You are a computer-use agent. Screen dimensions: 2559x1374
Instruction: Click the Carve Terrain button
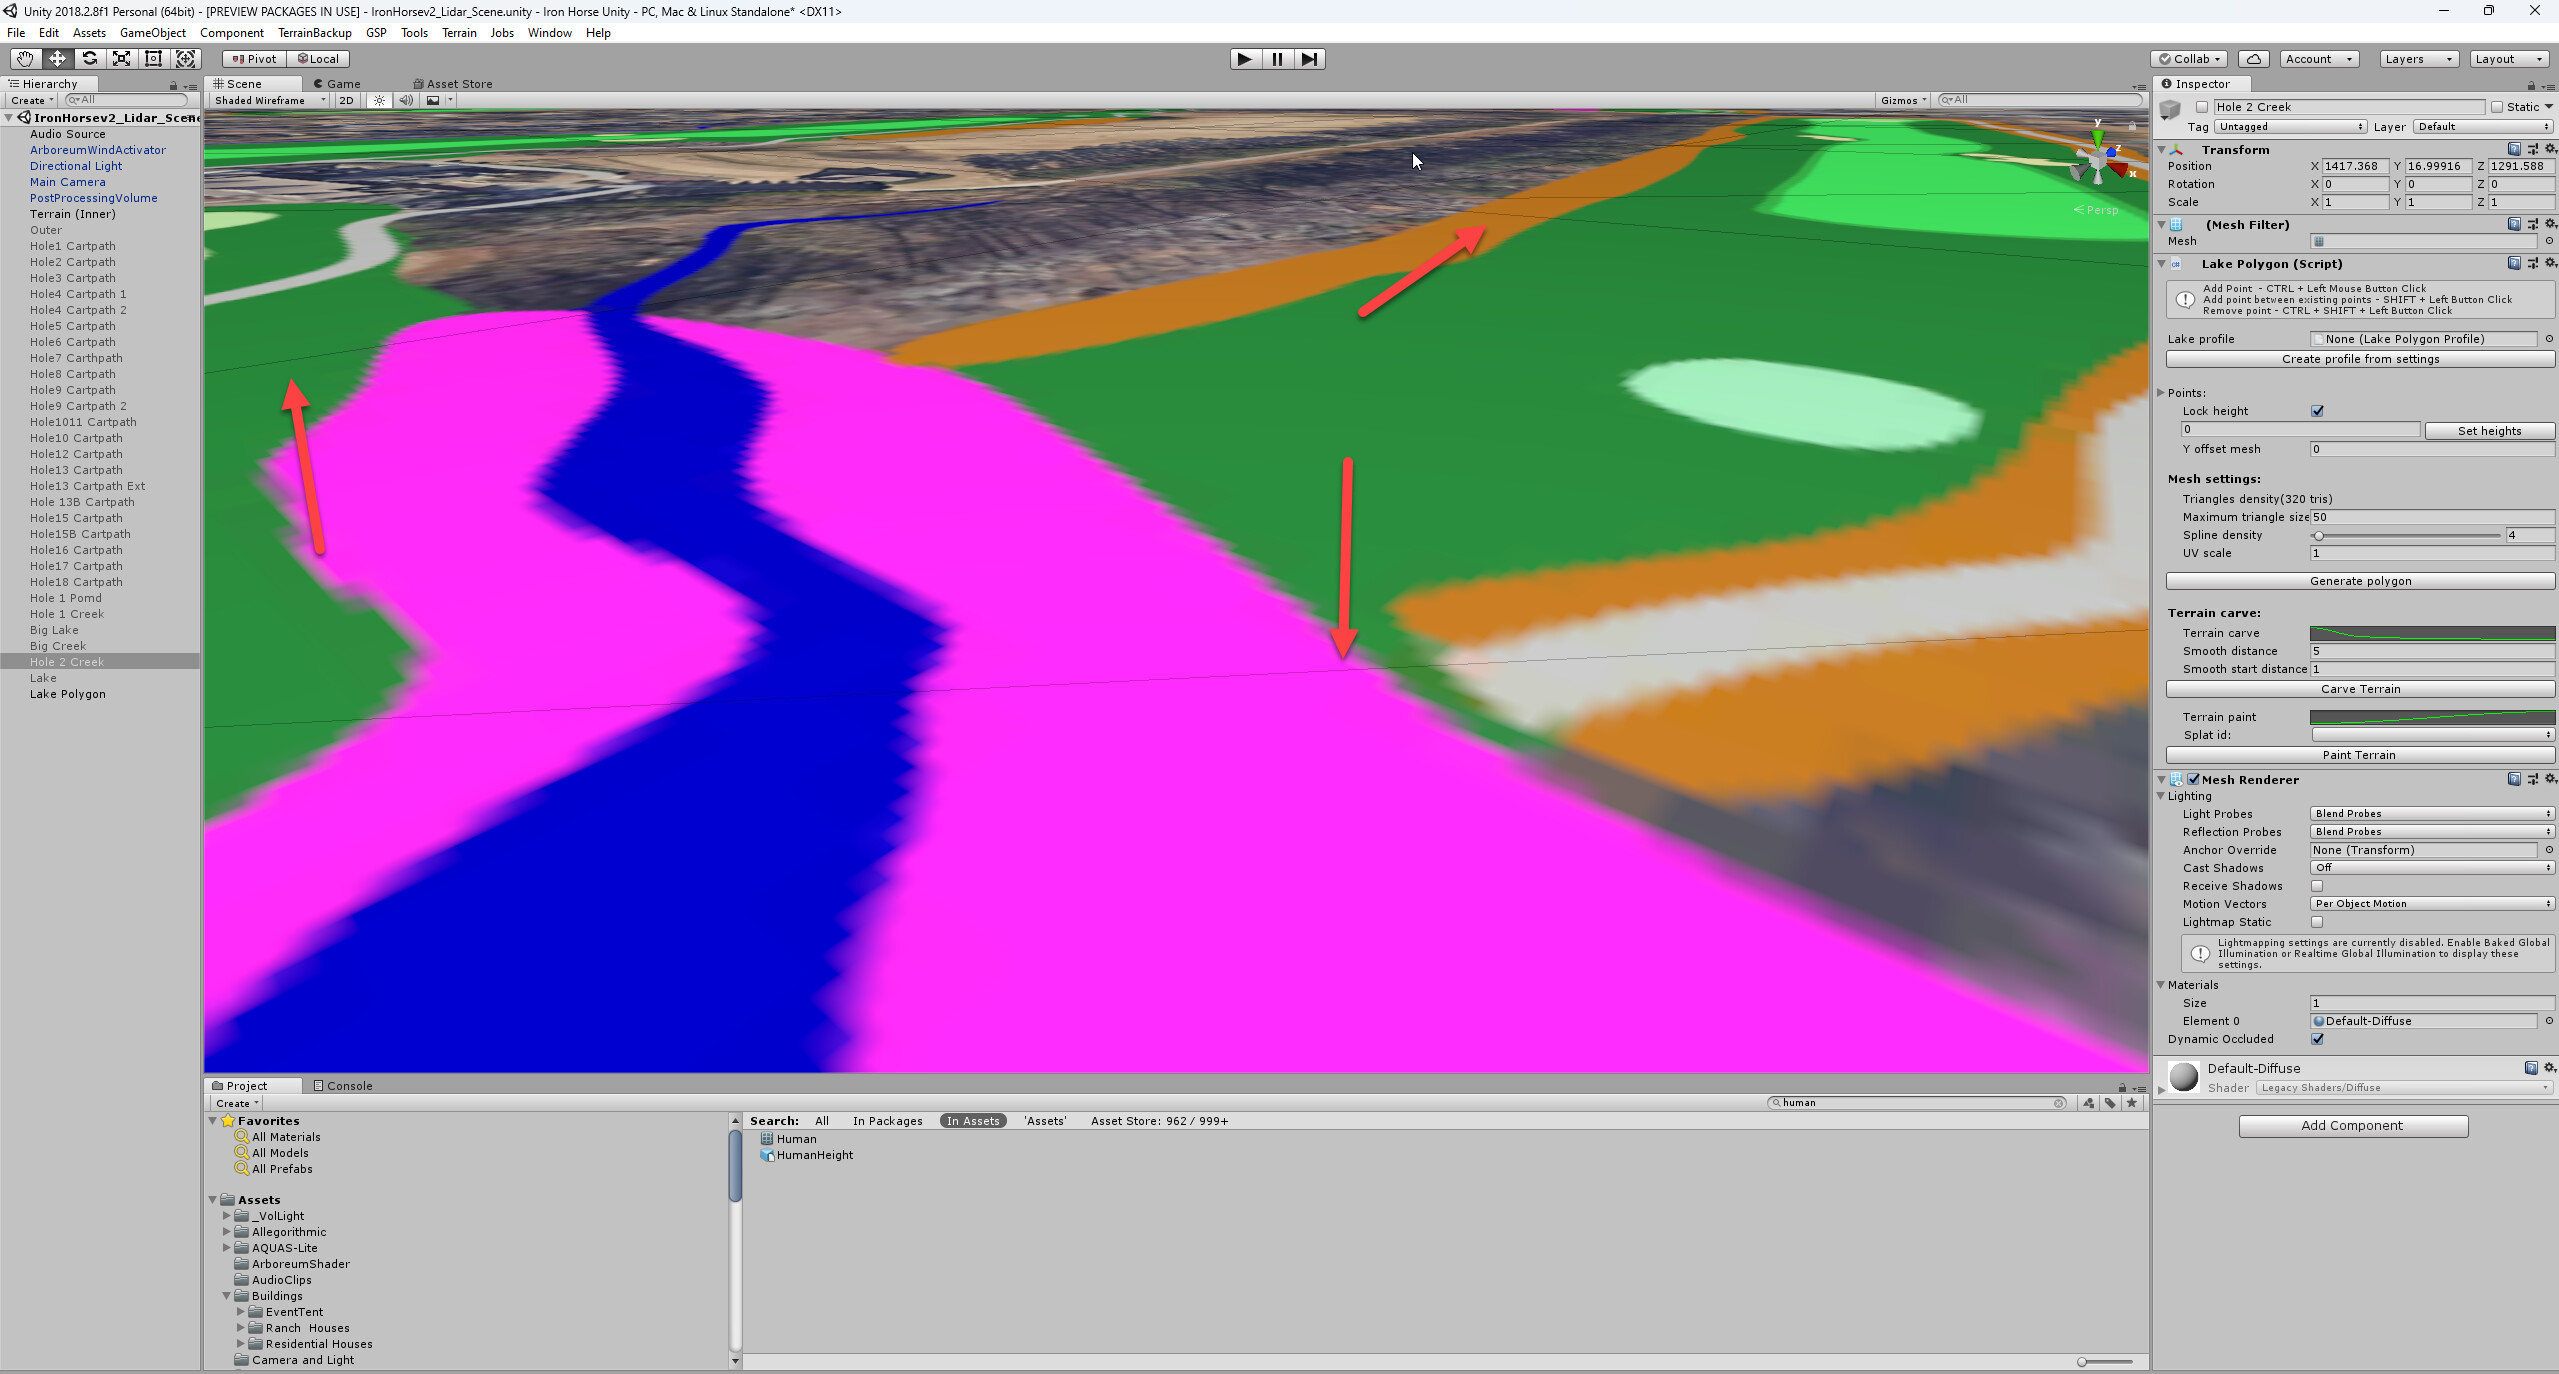(2359, 689)
